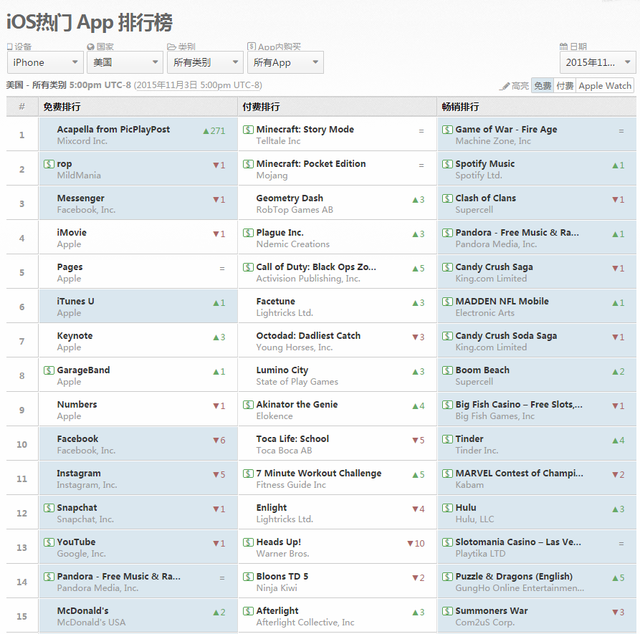This screenshot has width=640, height=634.
Task: Click the purchase icon beside Heads Up!
Action: pyautogui.click(x=248, y=542)
